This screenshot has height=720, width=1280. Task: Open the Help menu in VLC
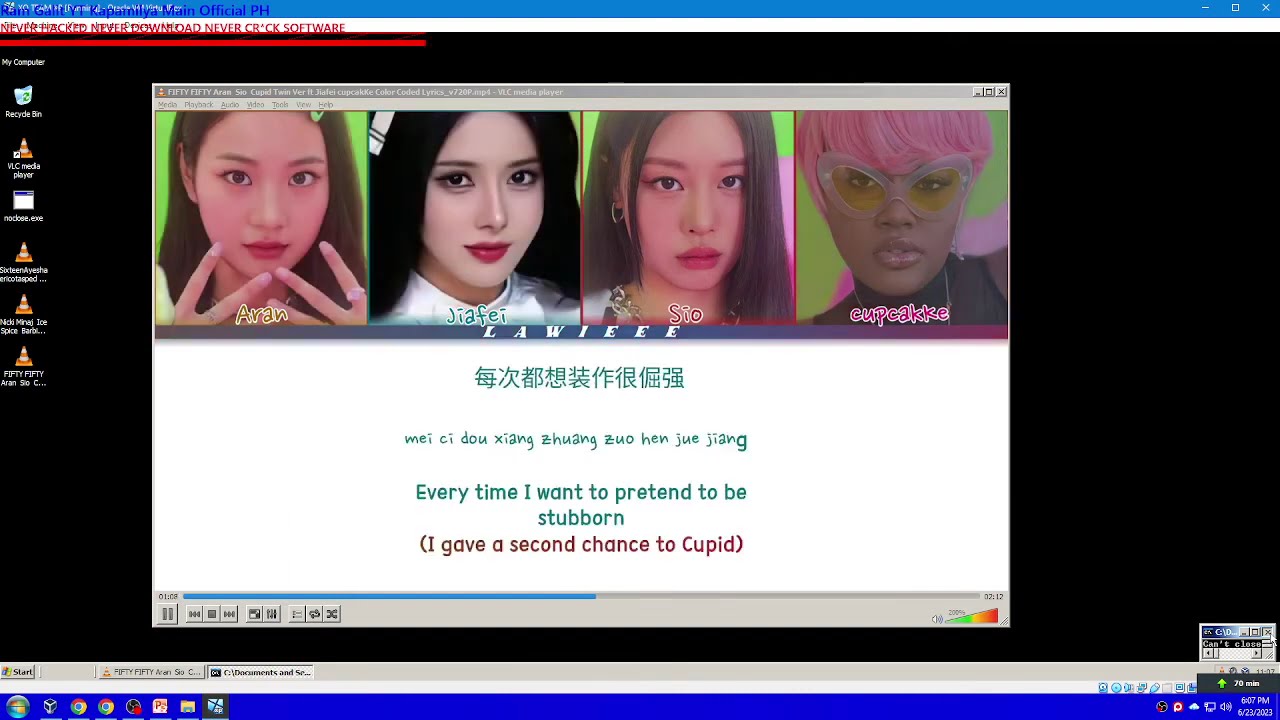click(325, 105)
